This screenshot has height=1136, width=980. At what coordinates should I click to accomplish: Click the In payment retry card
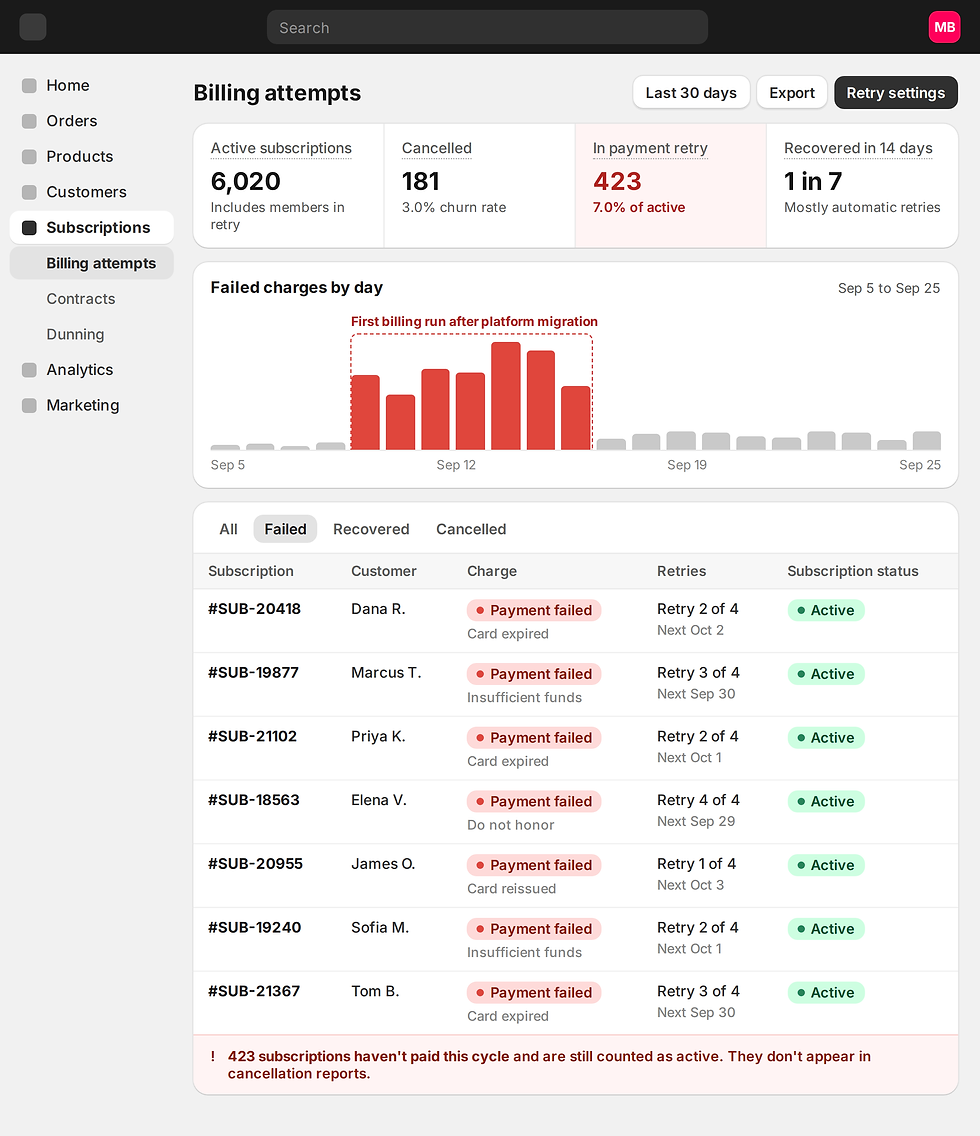click(x=671, y=185)
